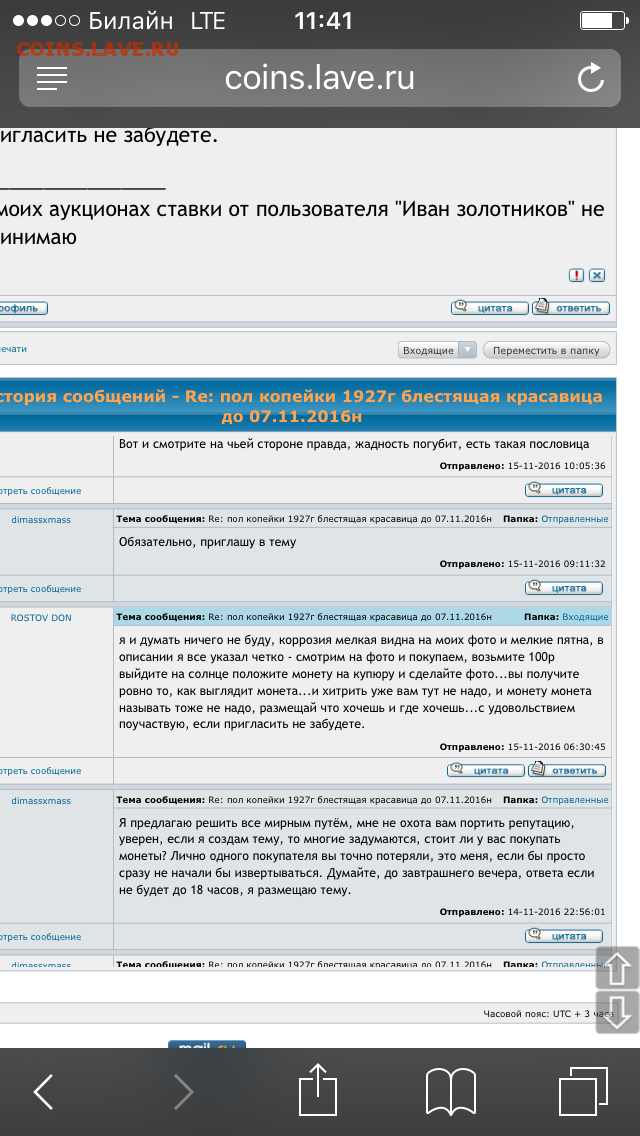
Task: Click the message history header title
Action: click(300, 406)
